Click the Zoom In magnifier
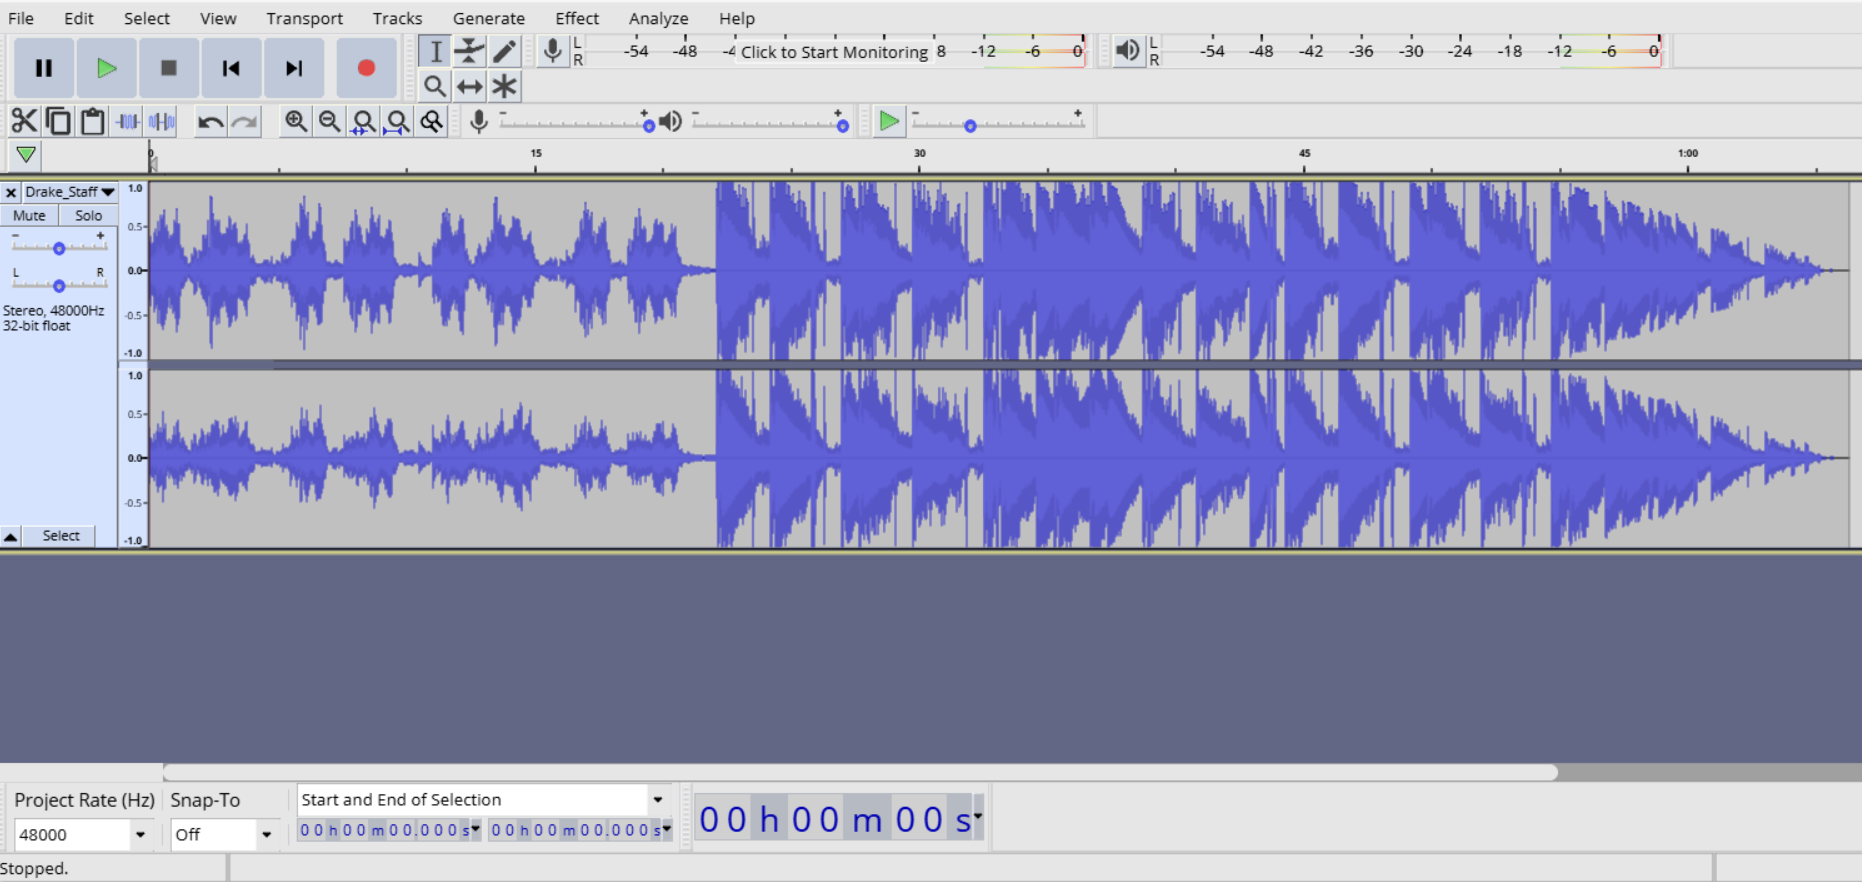Viewport: 1862px width, 882px height. (x=295, y=122)
